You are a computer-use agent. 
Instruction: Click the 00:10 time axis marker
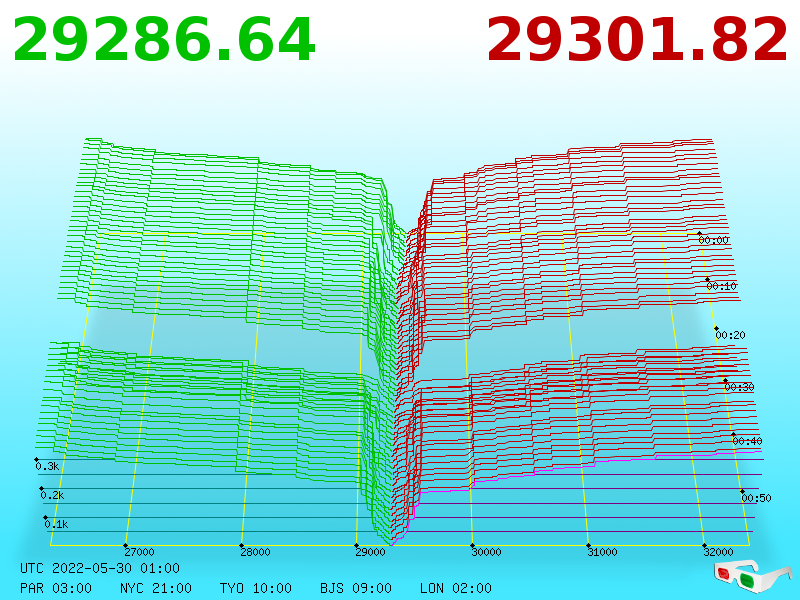[x=721, y=286]
